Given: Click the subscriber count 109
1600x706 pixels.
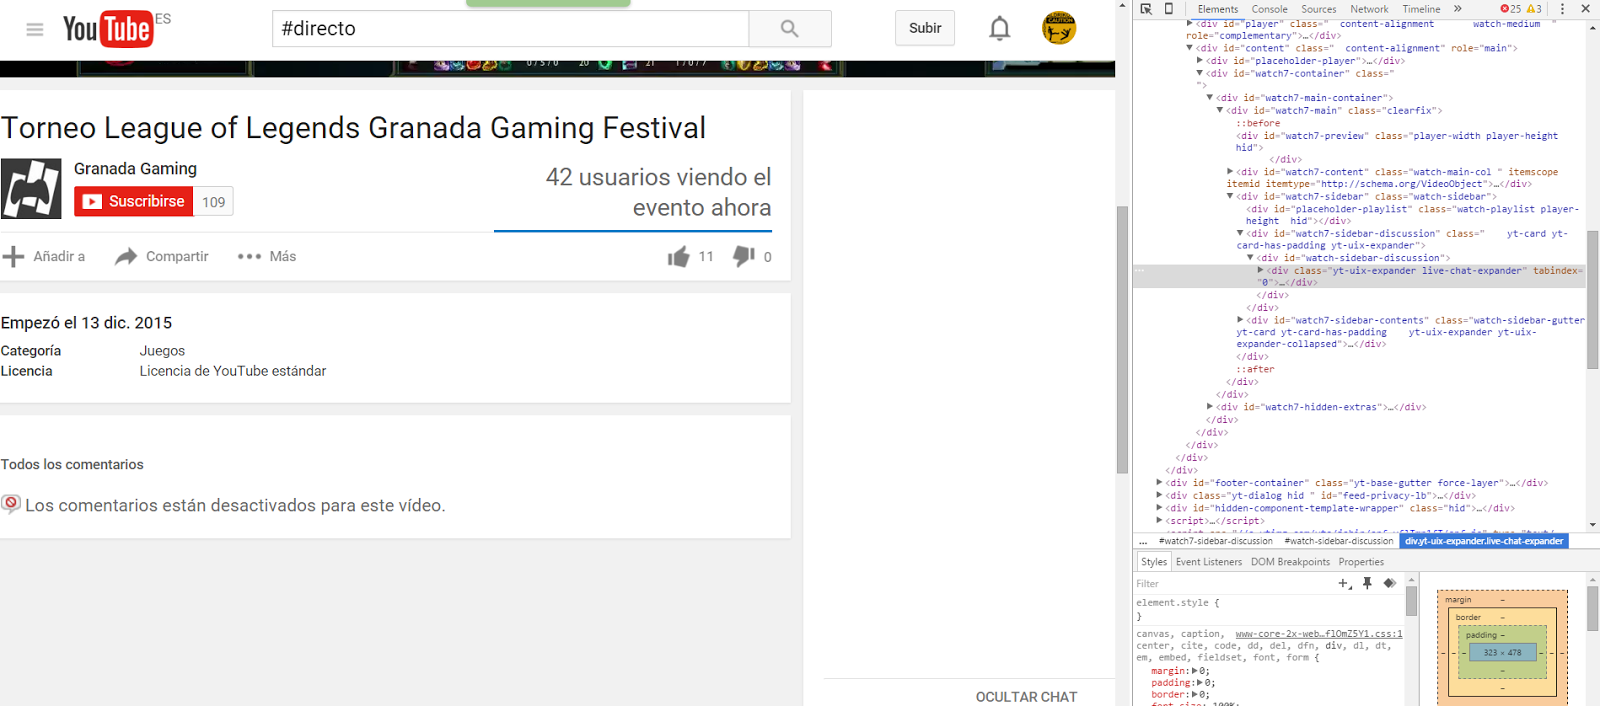Looking at the screenshot, I should (213, 202).
